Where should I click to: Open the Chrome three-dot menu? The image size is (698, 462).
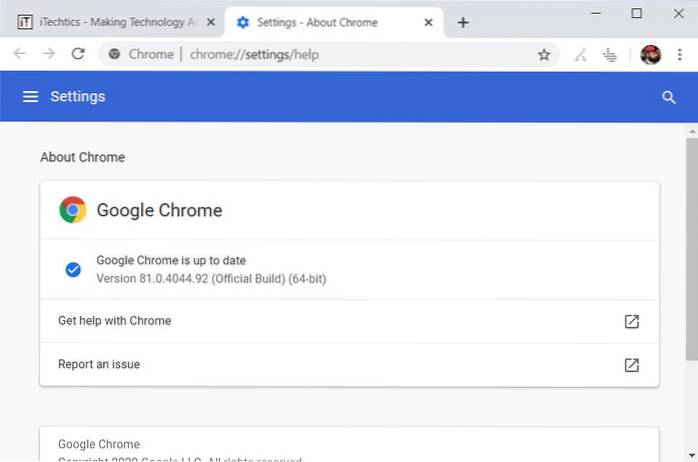pos(679,54)
